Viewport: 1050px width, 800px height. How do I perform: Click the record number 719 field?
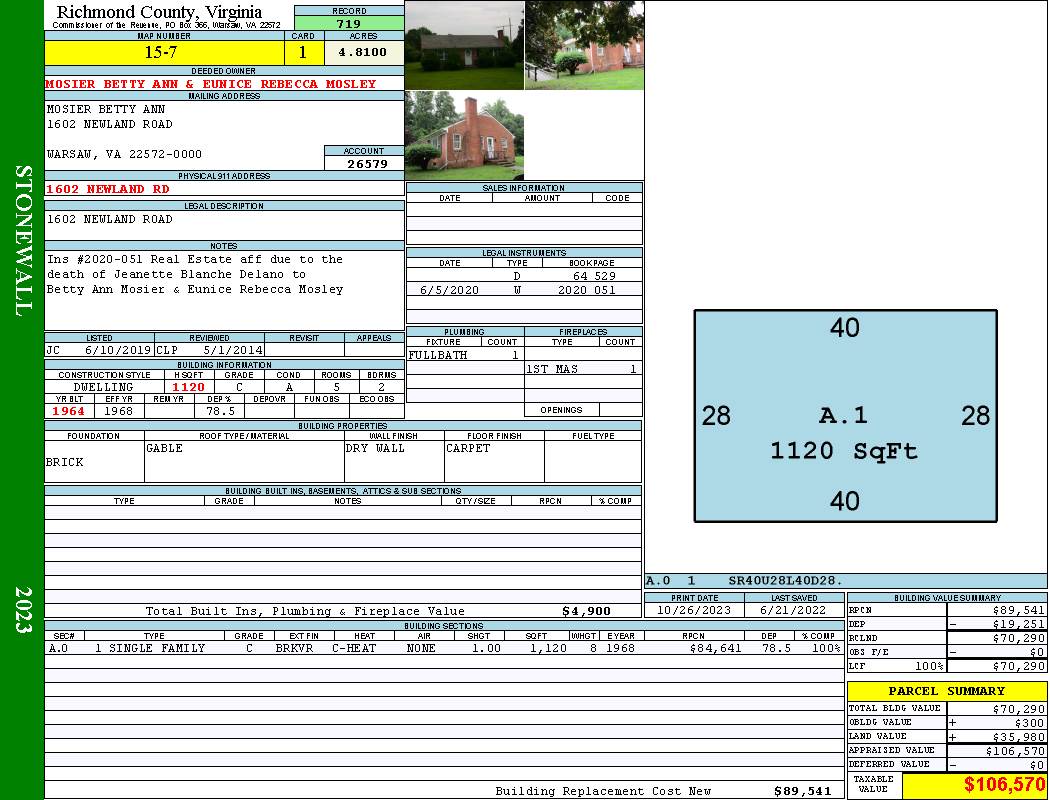(x=348, y=23)
